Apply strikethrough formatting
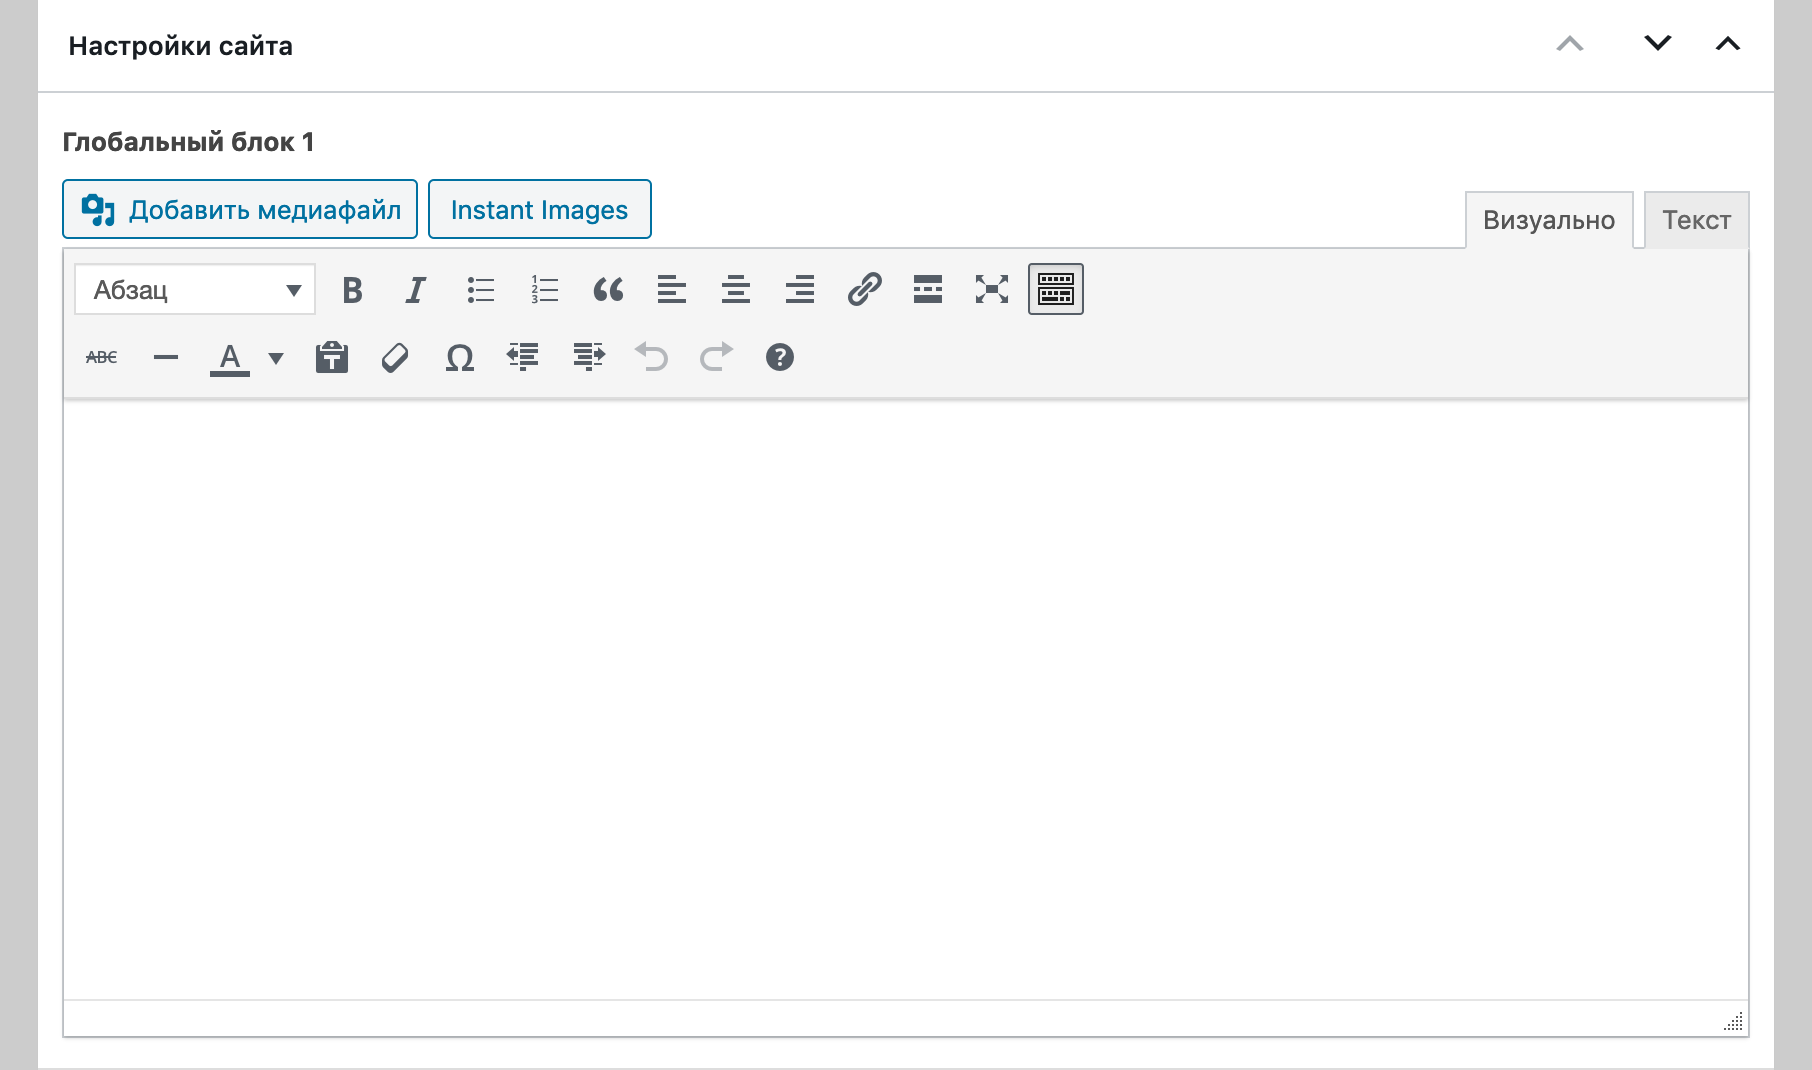Image resolution: width=1812 pixels, height=1070 pixels. click(102, 357)
